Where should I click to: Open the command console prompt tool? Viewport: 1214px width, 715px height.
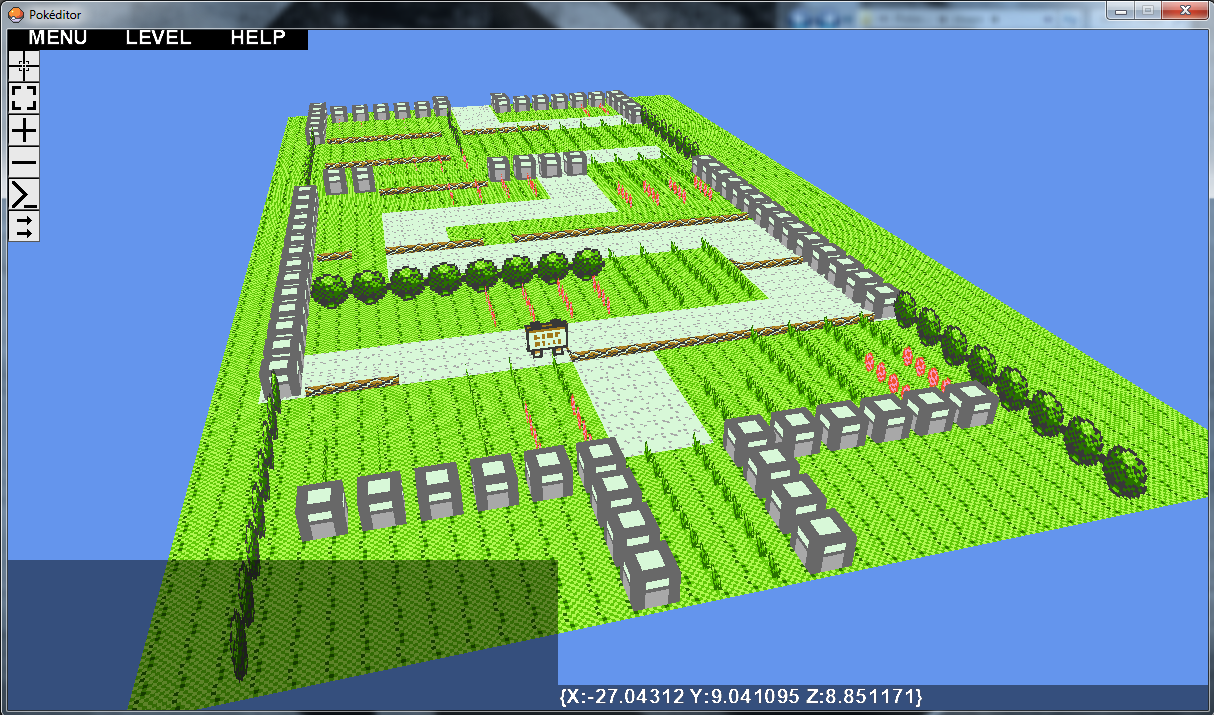tap(24, 194)
